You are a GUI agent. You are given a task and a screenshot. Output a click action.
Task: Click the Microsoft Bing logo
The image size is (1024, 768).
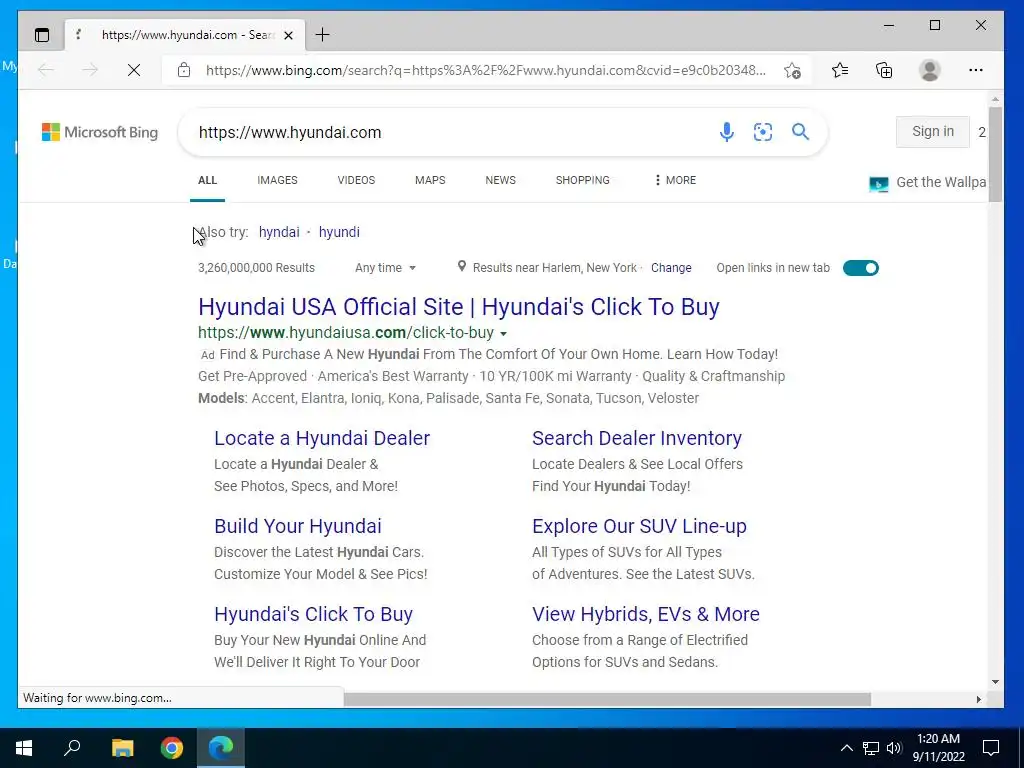coord(100,132)
